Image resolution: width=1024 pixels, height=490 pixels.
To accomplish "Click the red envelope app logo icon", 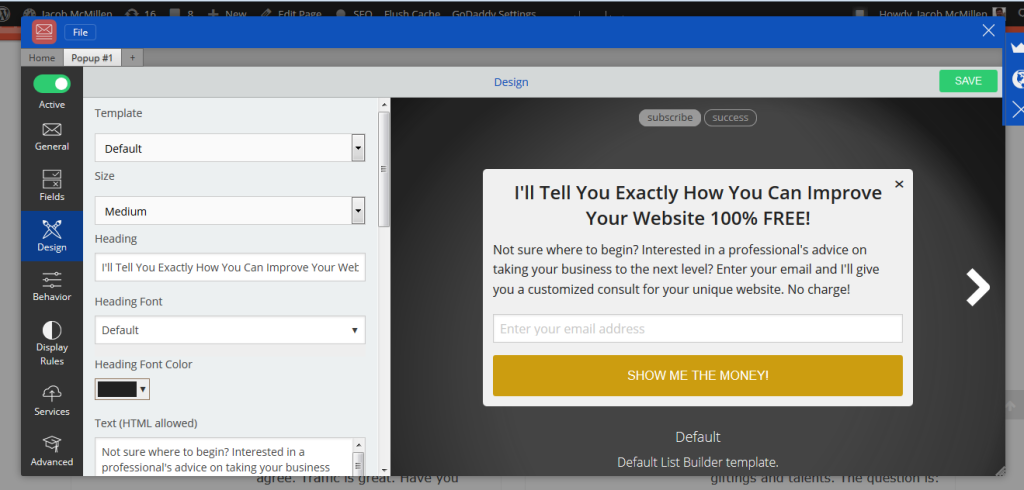I will [44, 31].
